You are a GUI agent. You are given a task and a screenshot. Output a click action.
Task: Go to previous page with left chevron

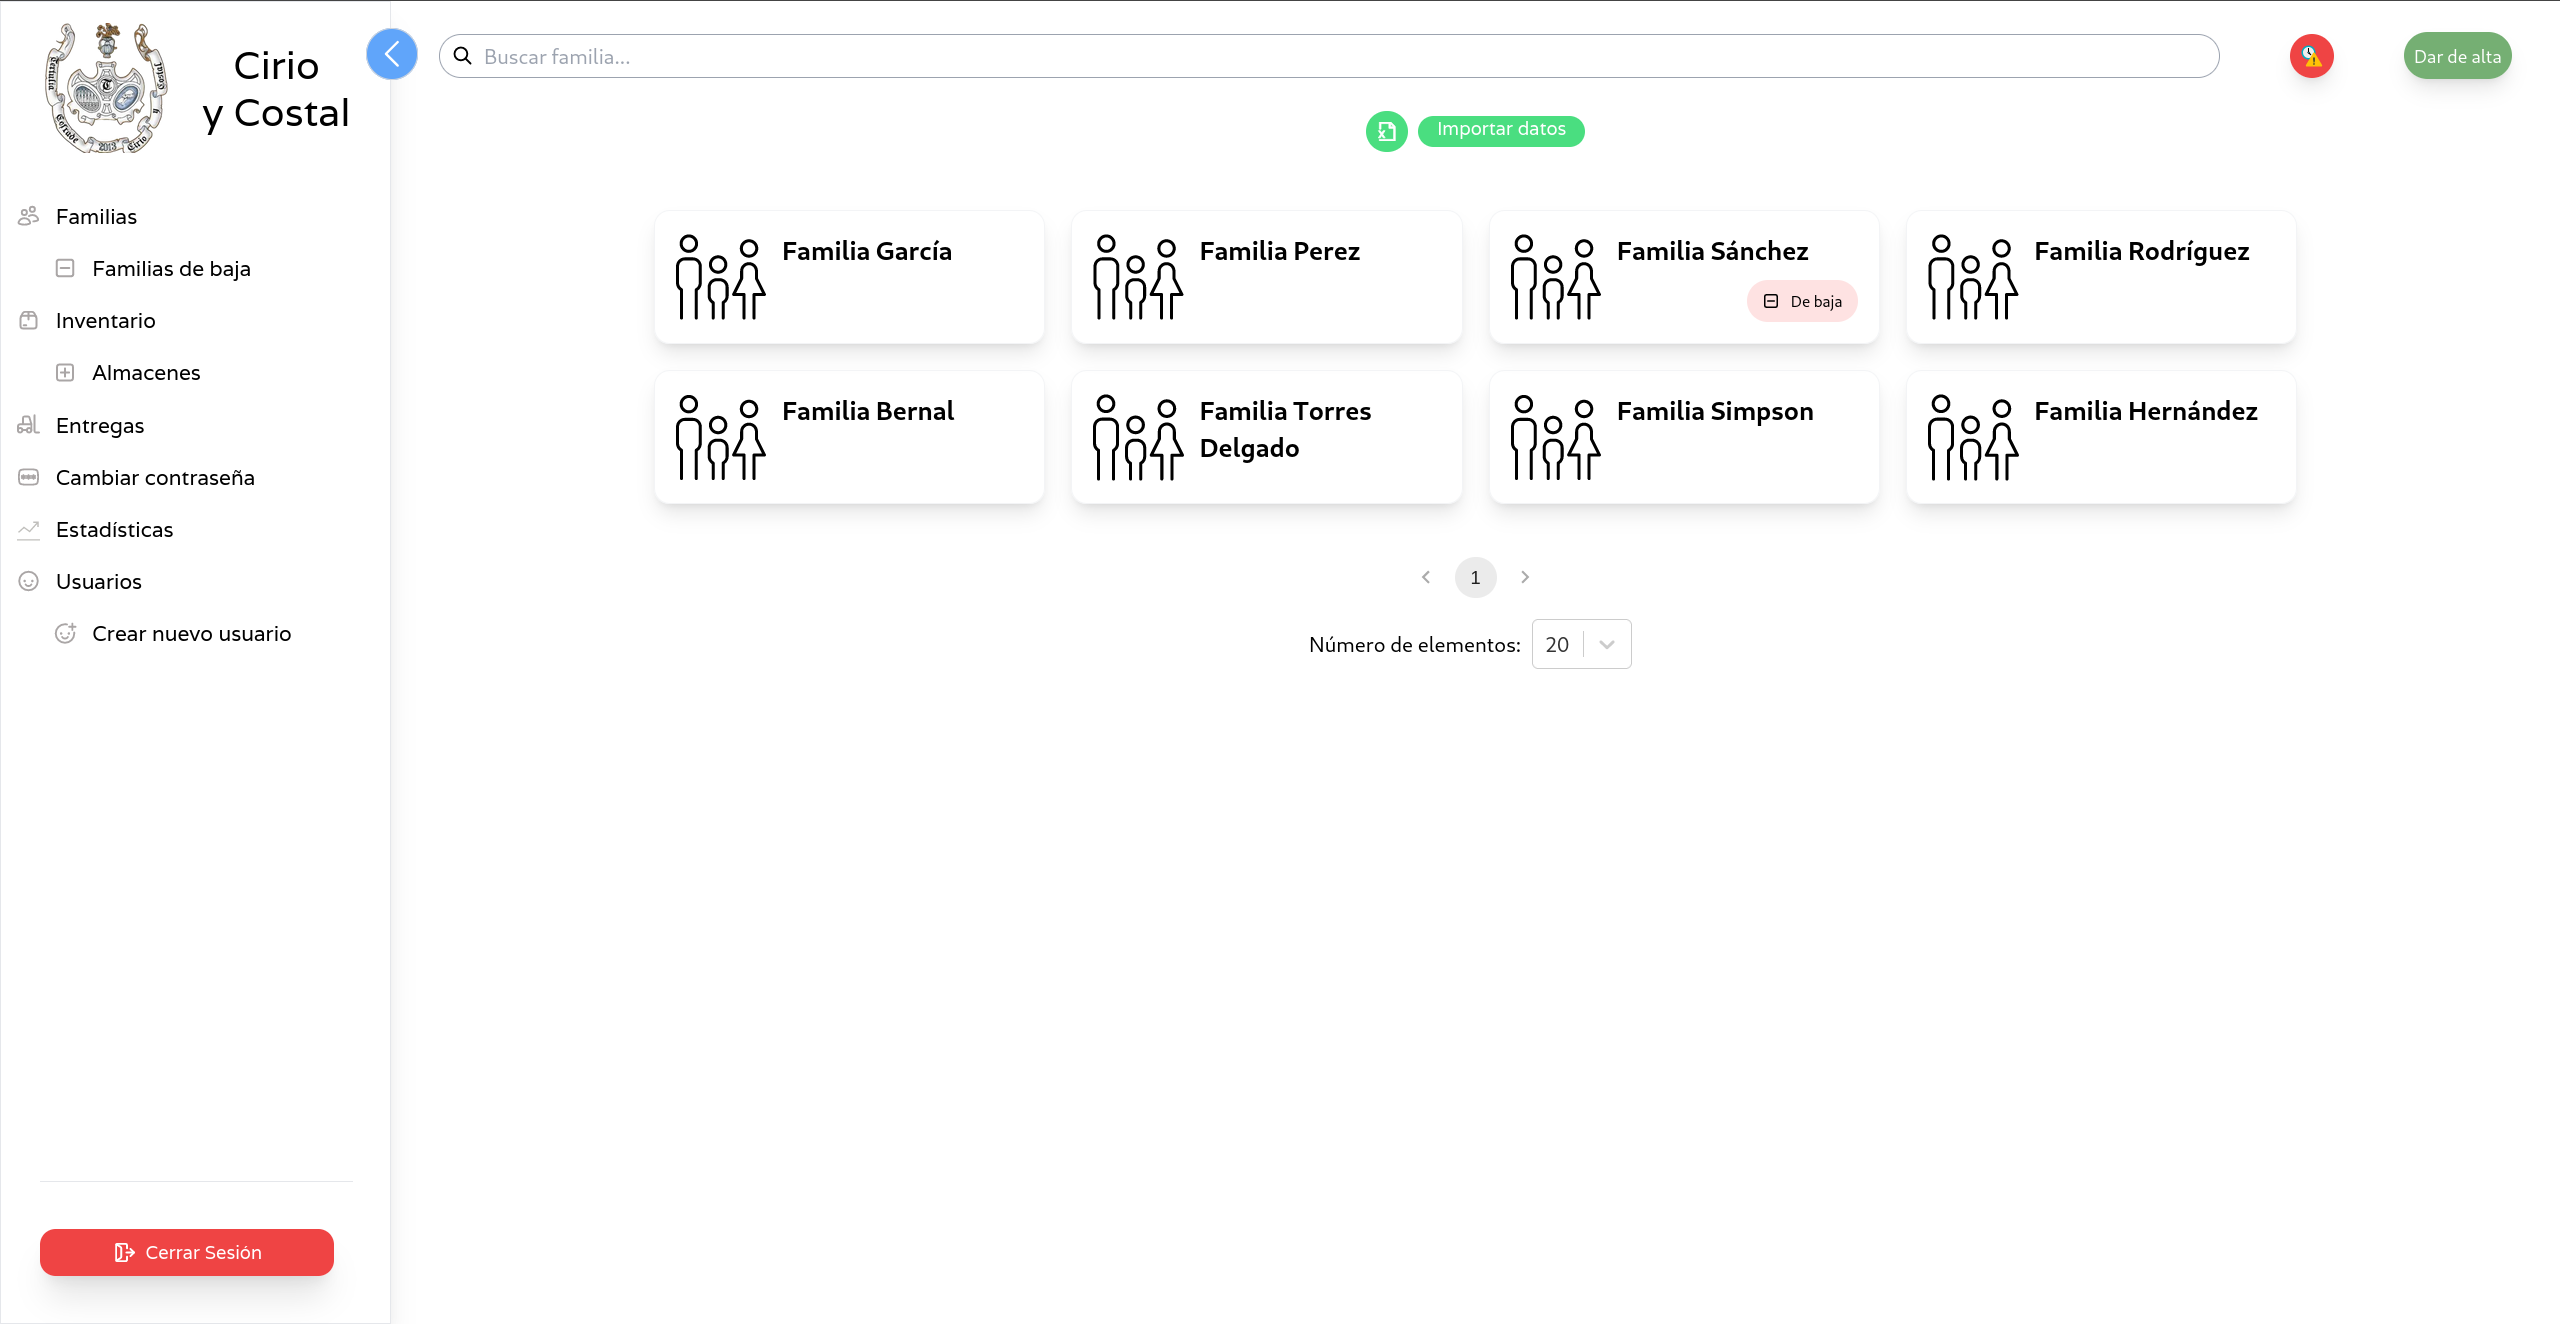1426,577
